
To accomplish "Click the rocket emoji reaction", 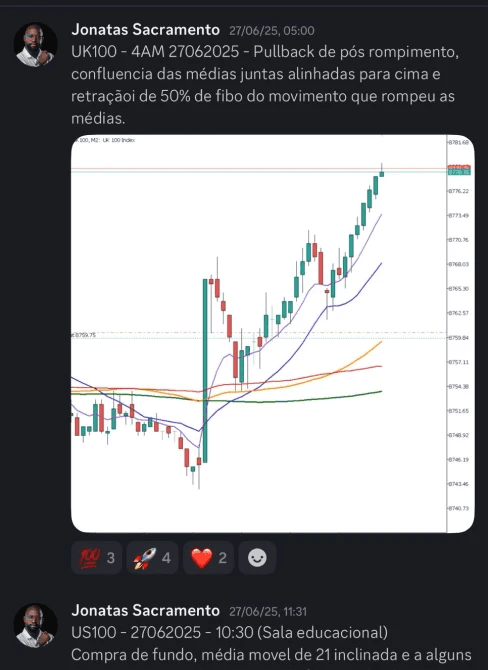I will click(152, 558).
